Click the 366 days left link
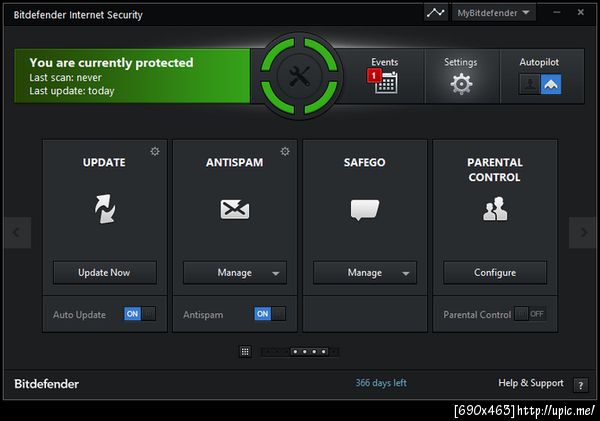The image size is (600, 421). (381, 383)
